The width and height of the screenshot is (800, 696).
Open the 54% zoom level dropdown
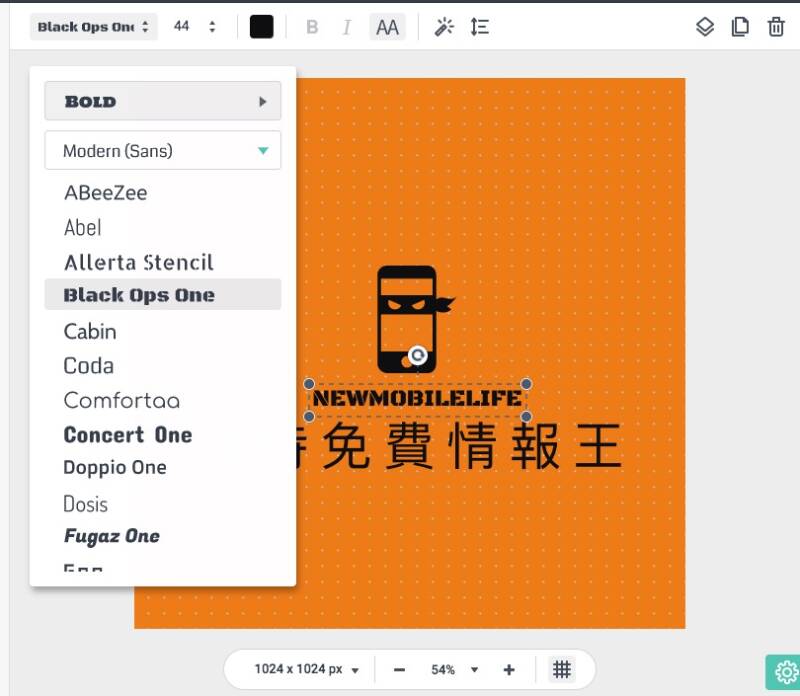click(x=454, y=669)
